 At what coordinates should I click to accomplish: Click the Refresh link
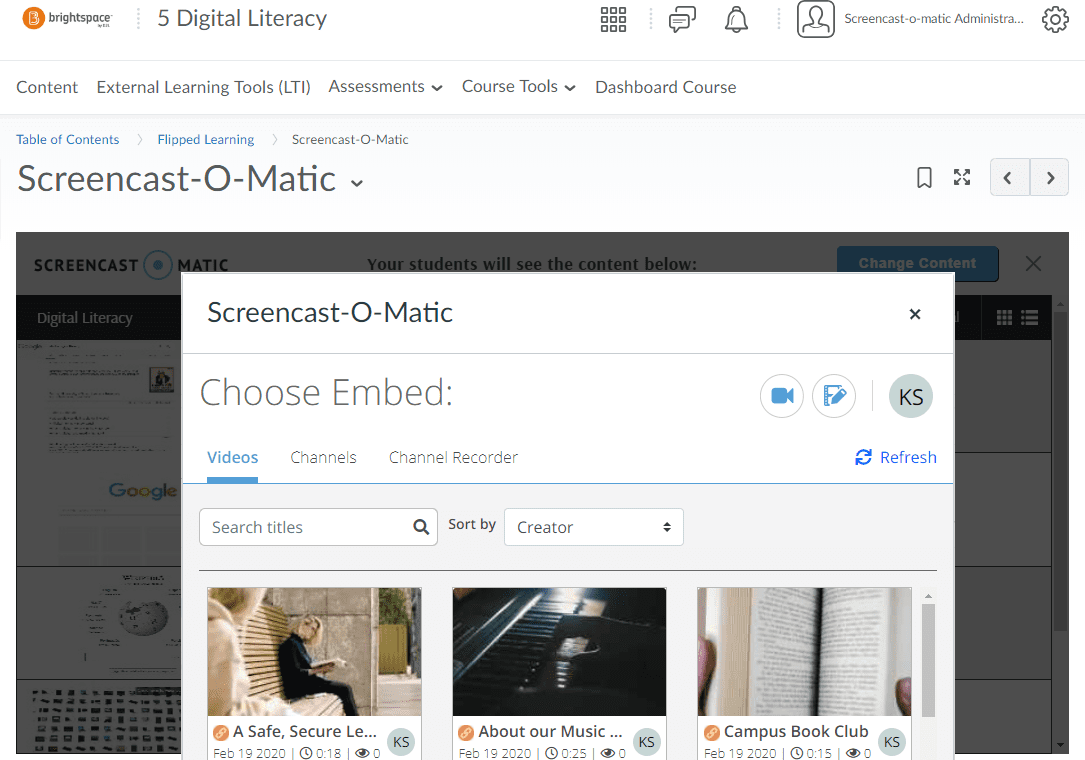click(x=896, y=458)
